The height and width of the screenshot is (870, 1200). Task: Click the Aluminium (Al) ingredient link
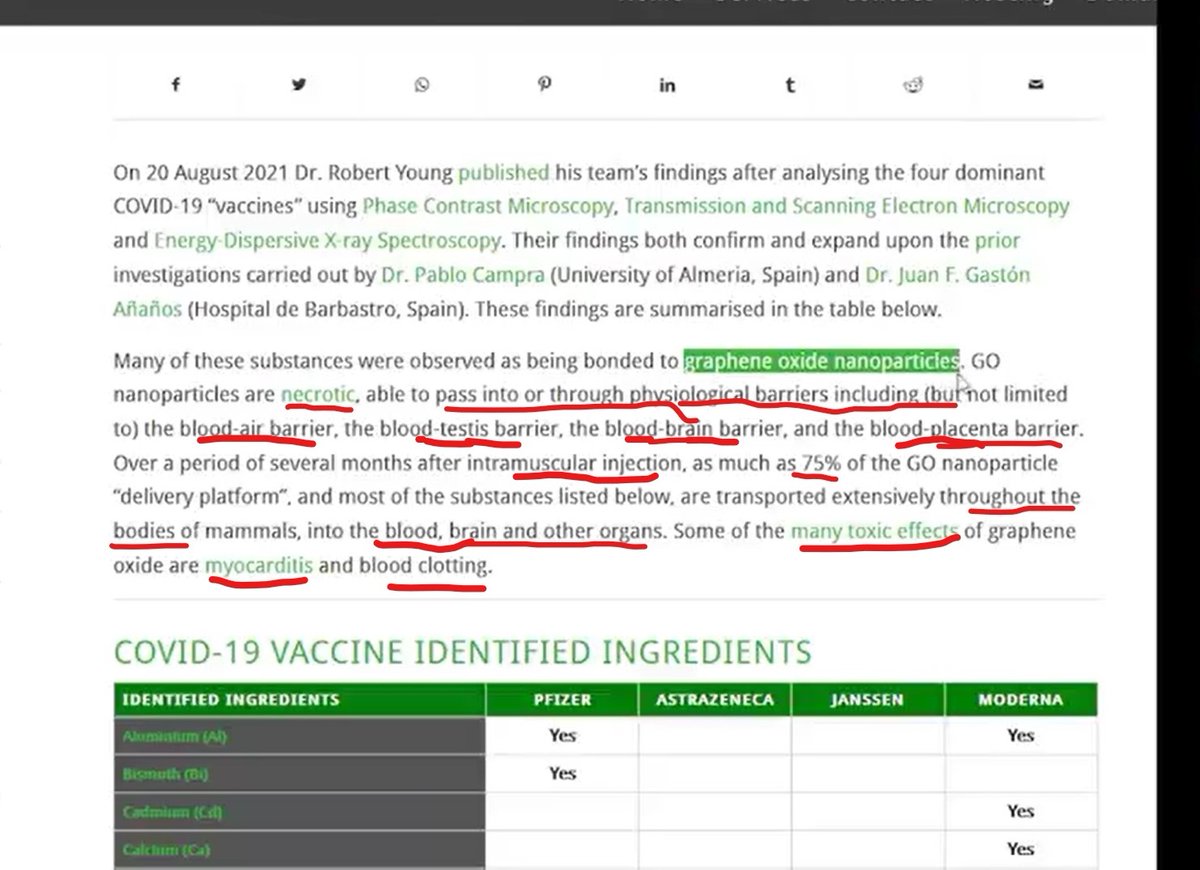click(175, 737)
